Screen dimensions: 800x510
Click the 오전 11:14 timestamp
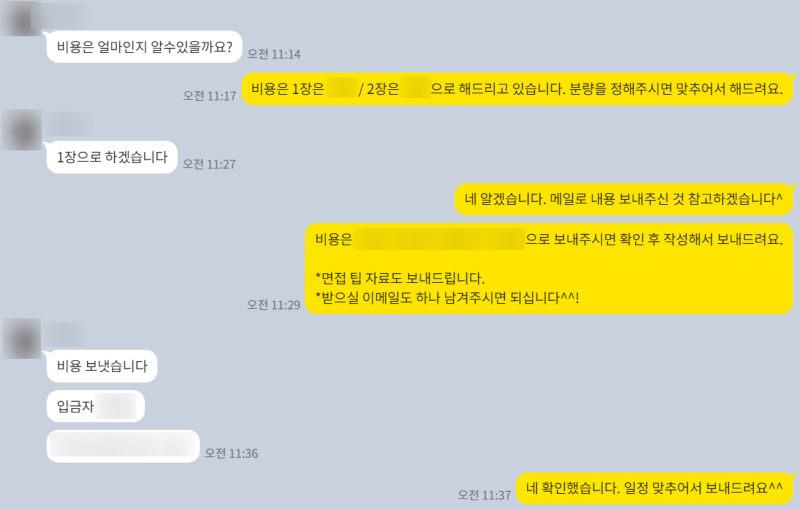coord(274,54)
